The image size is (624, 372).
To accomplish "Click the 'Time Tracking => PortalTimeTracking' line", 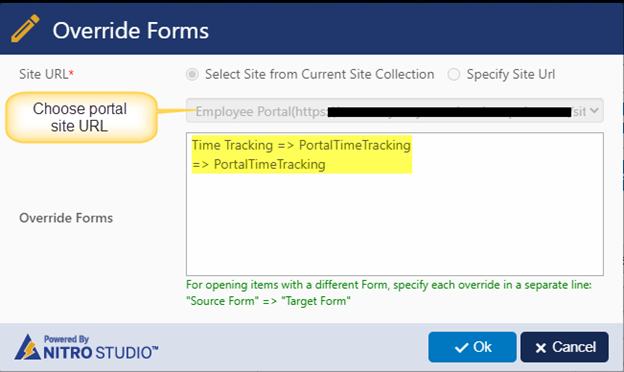I will tap(301, 145).
